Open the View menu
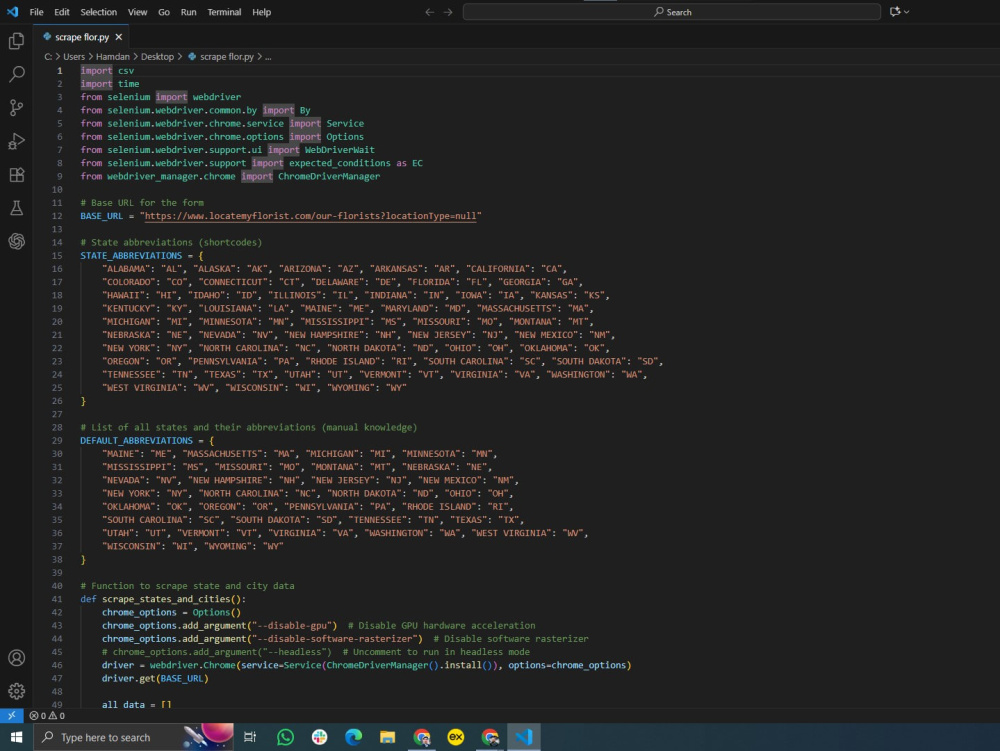Viewport: 1000px width, 751px height. click(137, 12)
